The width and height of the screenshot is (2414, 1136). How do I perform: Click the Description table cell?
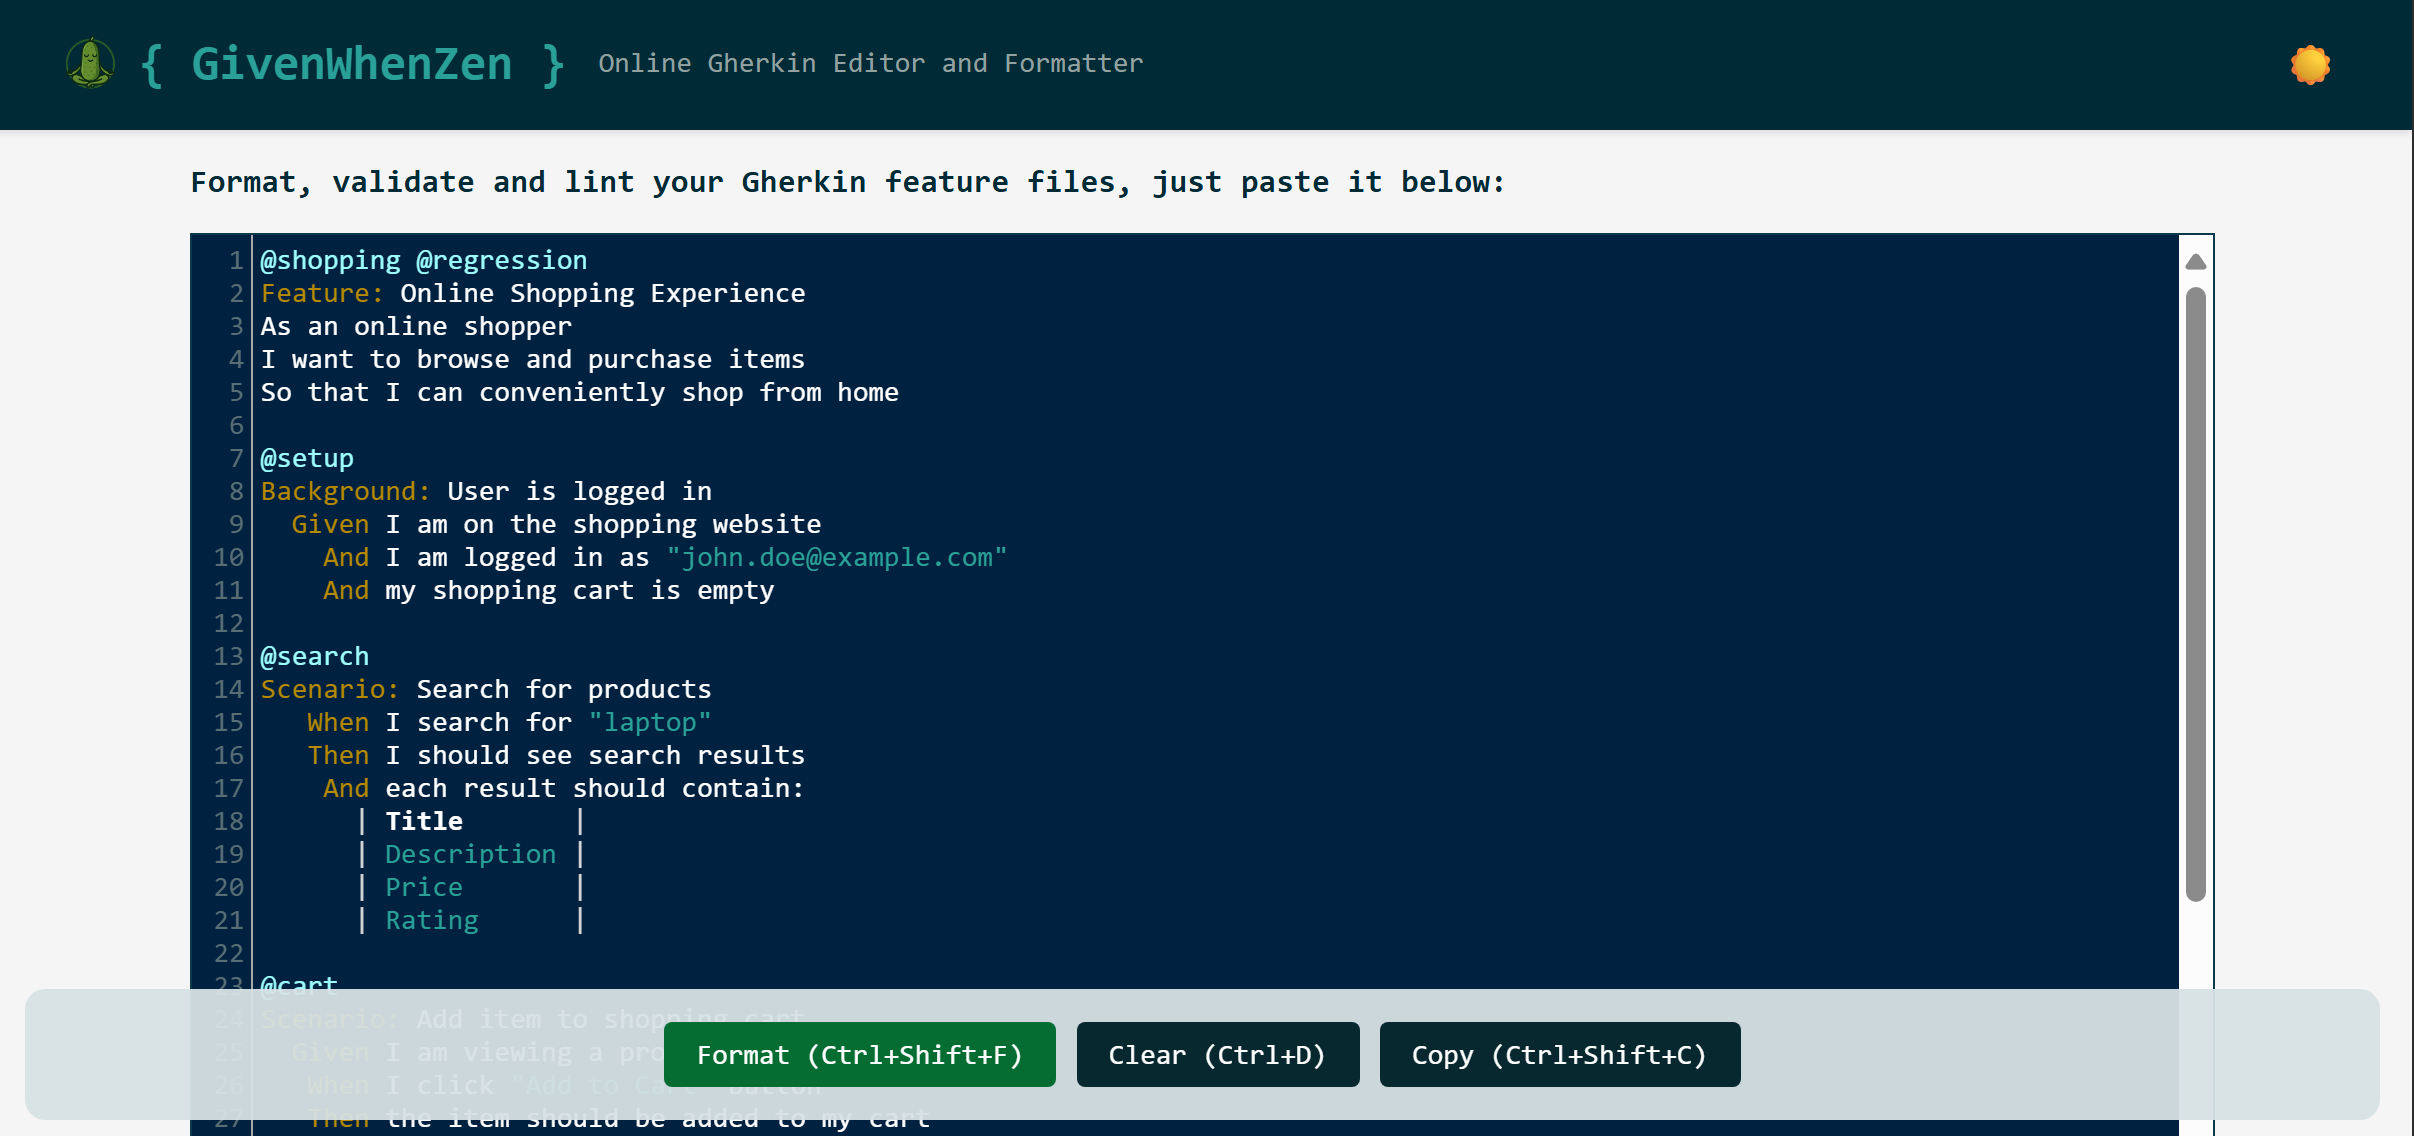click(470, 854)
